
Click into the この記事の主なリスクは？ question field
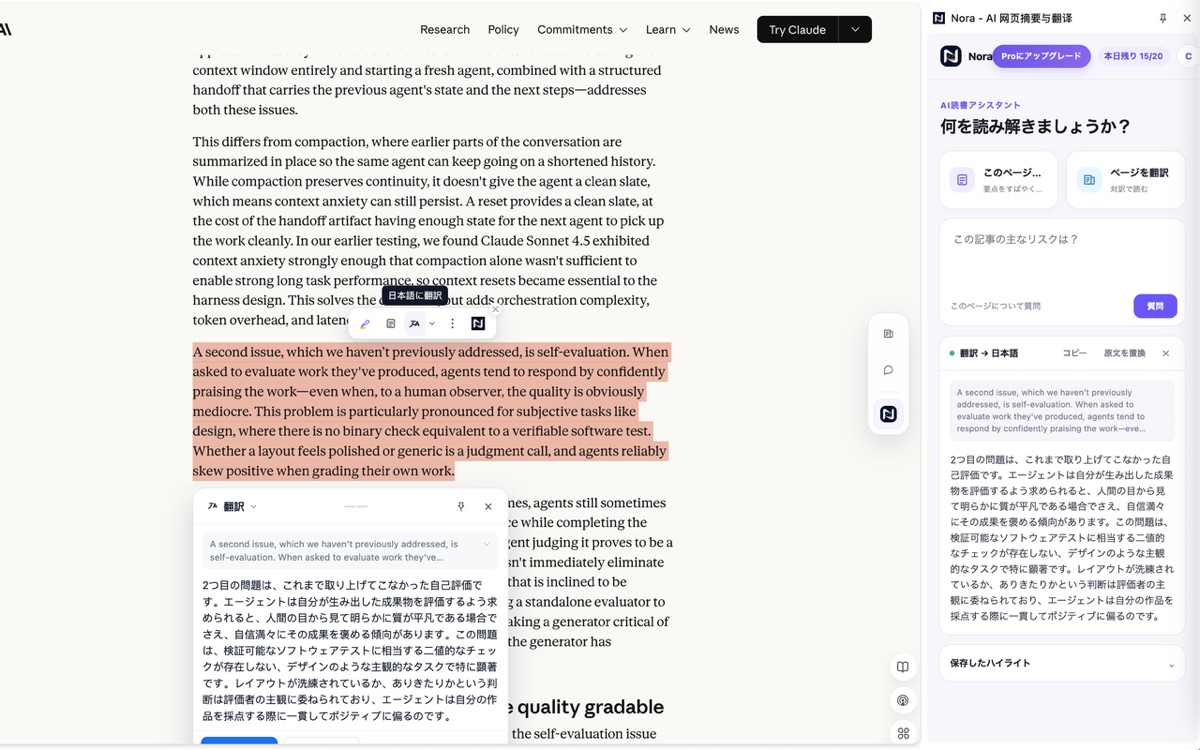pyautogui.click(x=1062, y=260)
